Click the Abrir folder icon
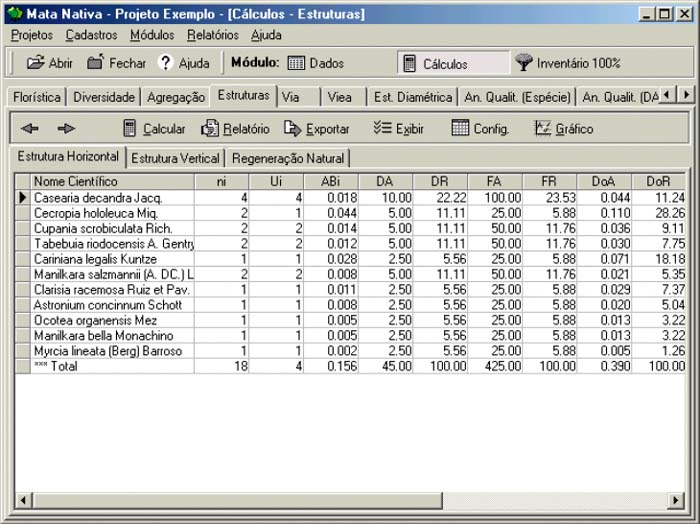The image size is (700, 524). click(x=35, y=63)
